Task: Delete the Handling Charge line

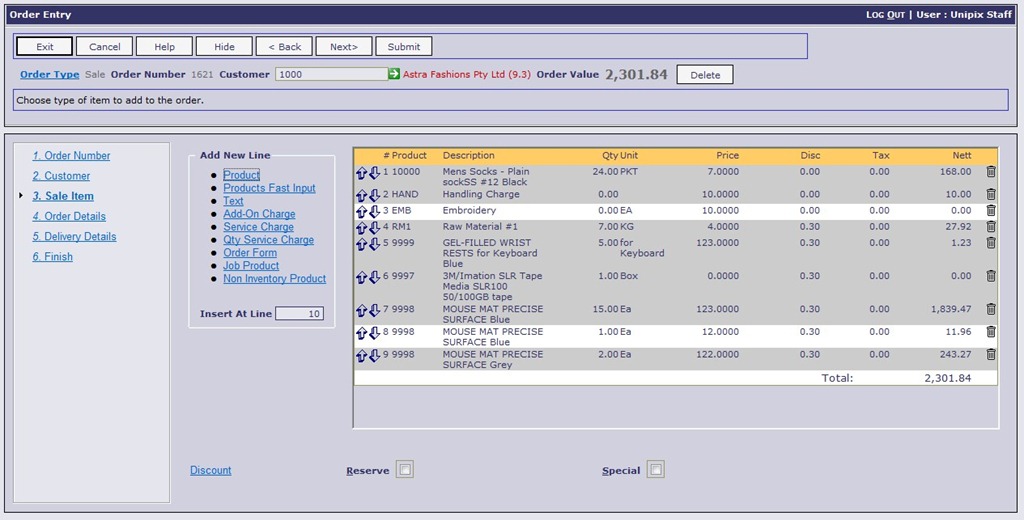Action: click(991, 194)
